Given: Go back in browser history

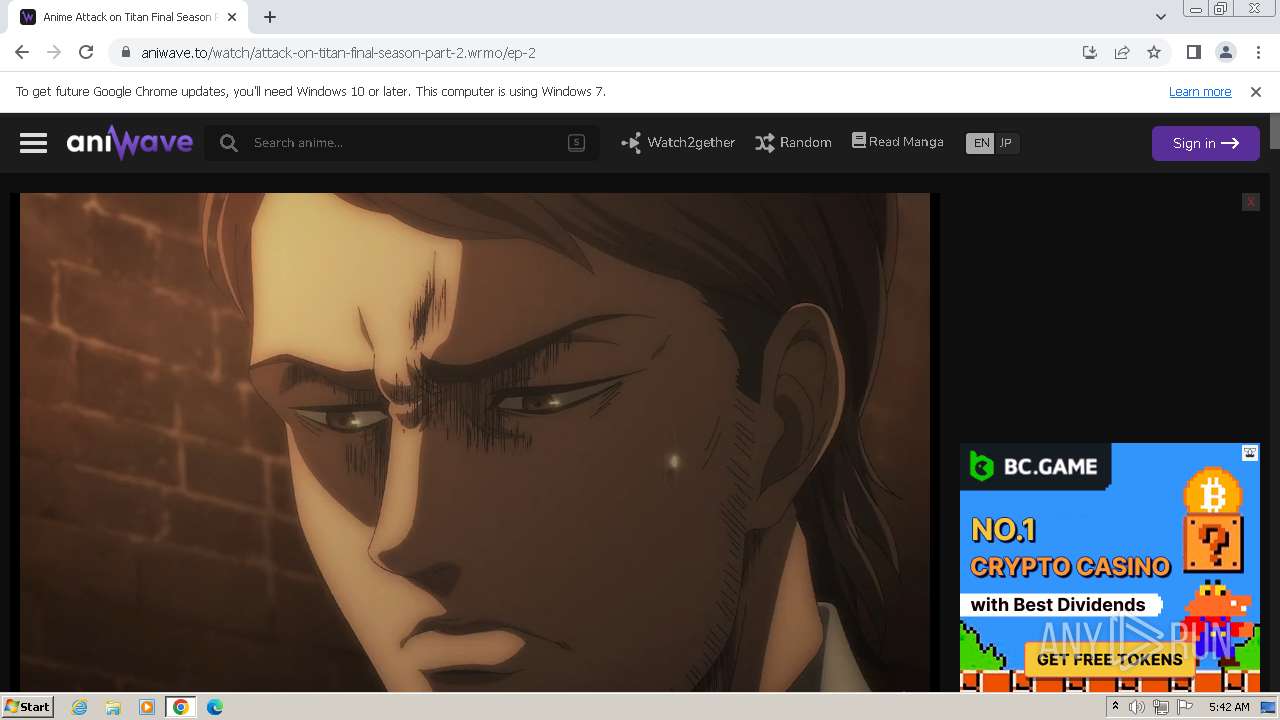Looking at the screenshot, I should tap(22, 52).
